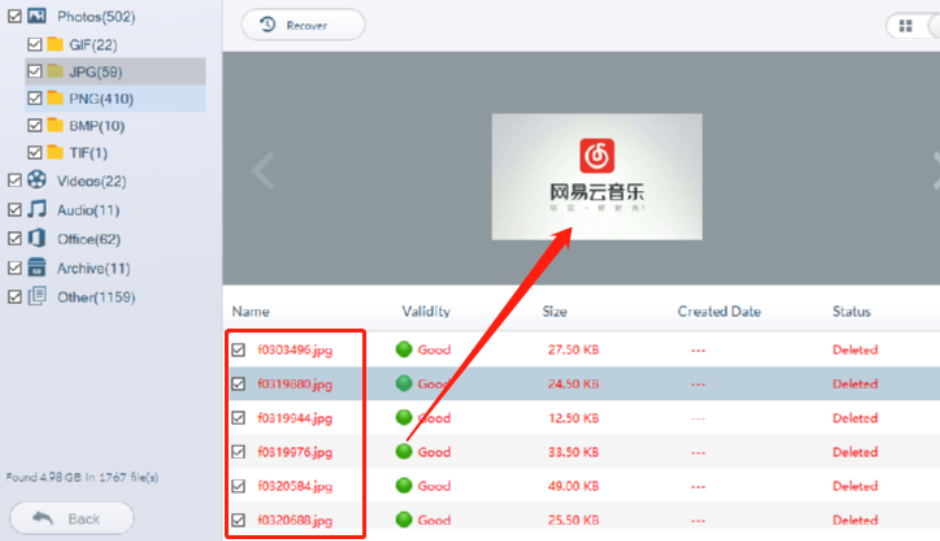The height and width of the screenshot is (541, 940).
Task: Sort by Created Date column header
Action: [x=719, y=311]
